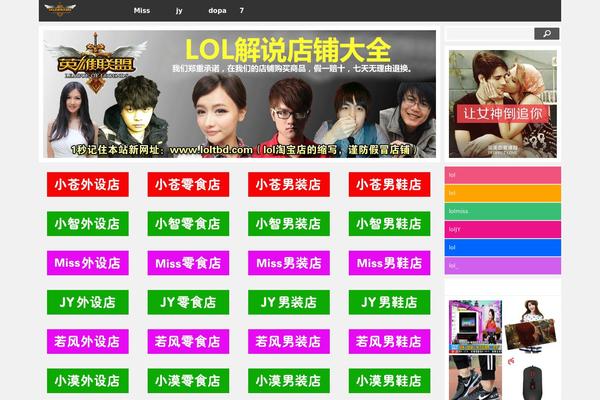The width and height of the screenshot is (600, 400).
Task: Open Miss零食店 shop button
Action: point(188,263)
